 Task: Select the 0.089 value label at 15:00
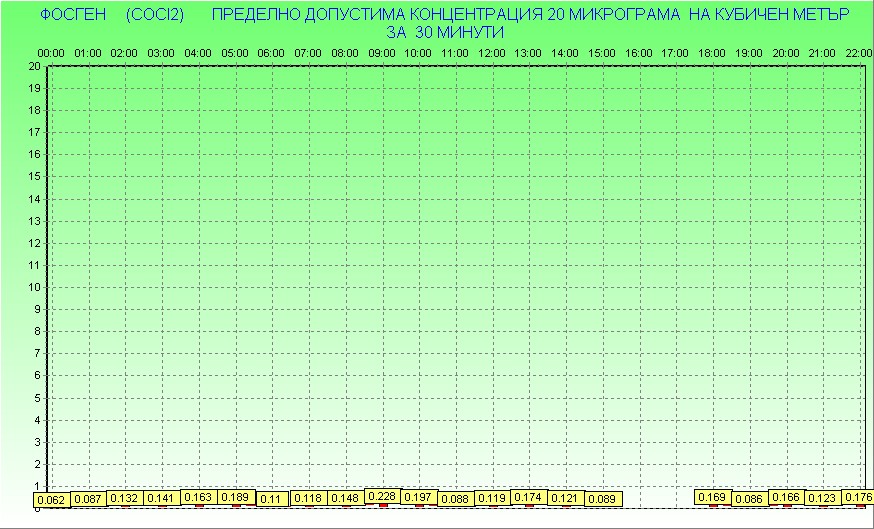coord(602,499)
